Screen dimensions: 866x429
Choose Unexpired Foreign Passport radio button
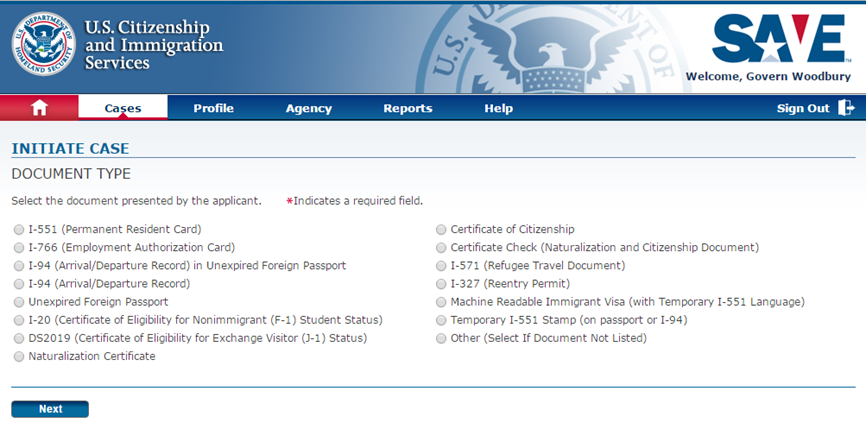pyautogui.click(x=19, y=301)
